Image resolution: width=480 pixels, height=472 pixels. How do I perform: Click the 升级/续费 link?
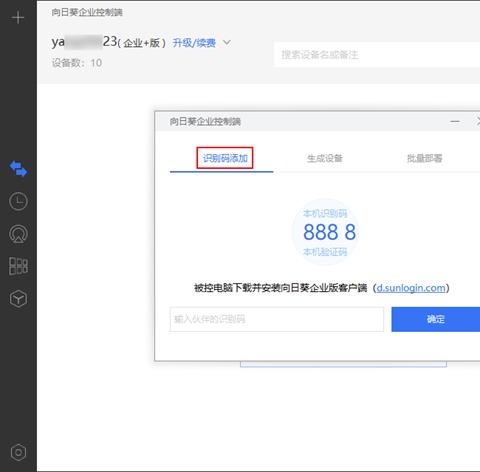[194, 43]
